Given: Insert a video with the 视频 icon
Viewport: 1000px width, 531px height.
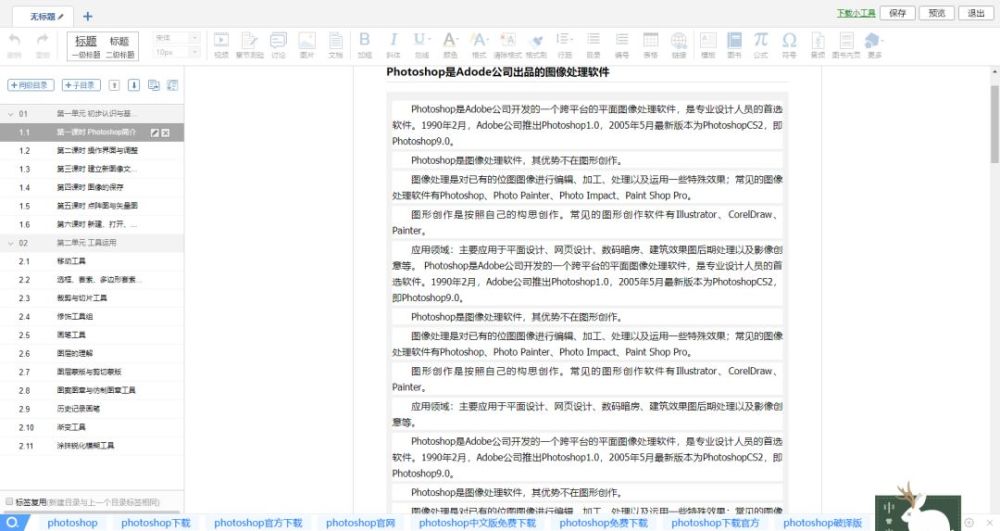Looking at the screenshot, I should (x=221, y=41).
